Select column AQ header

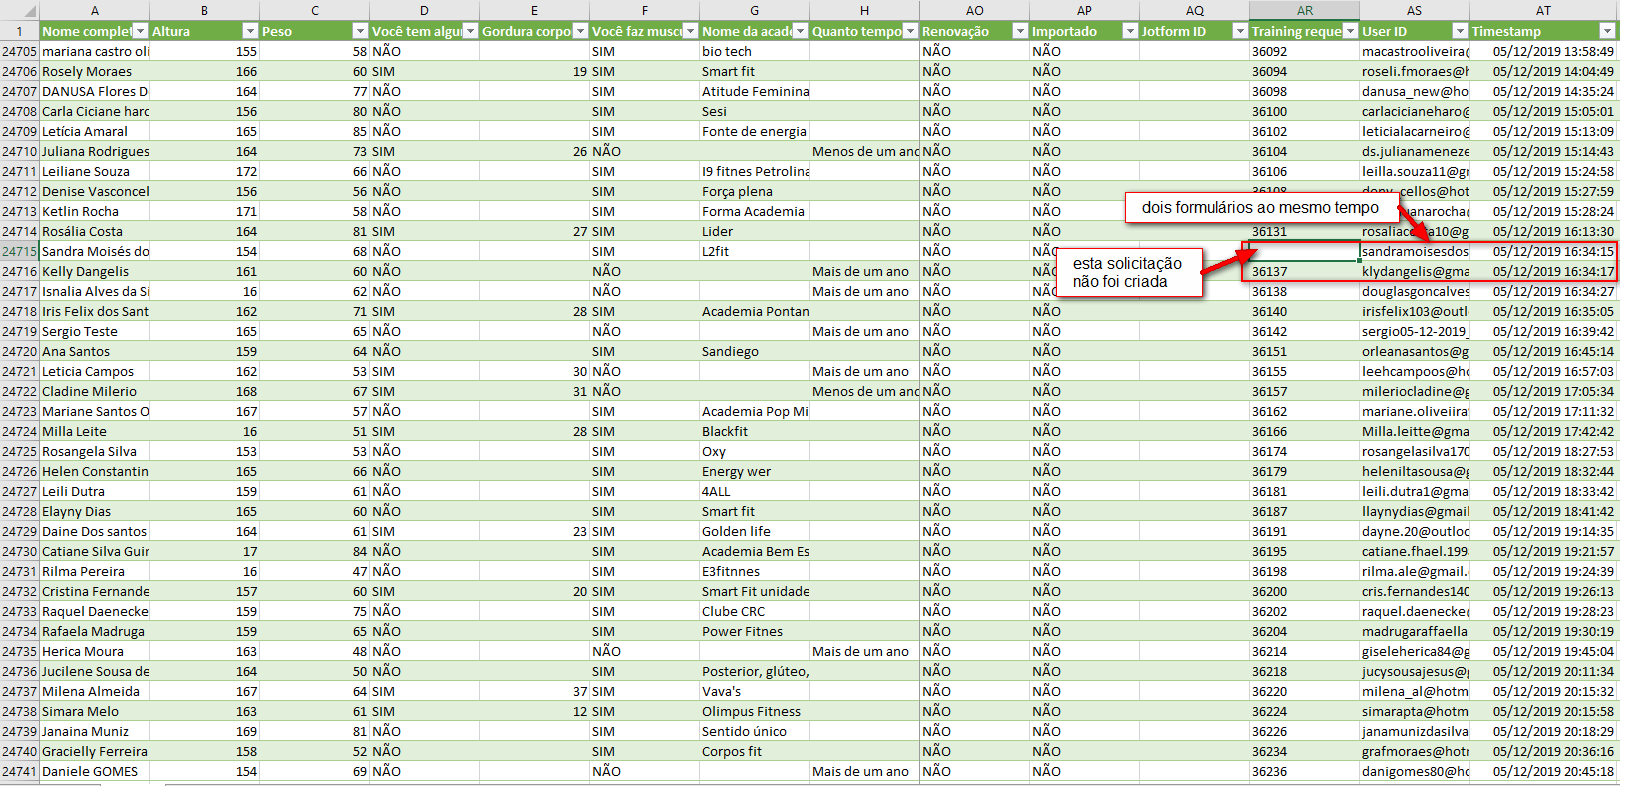click(x=1195, y=10)
